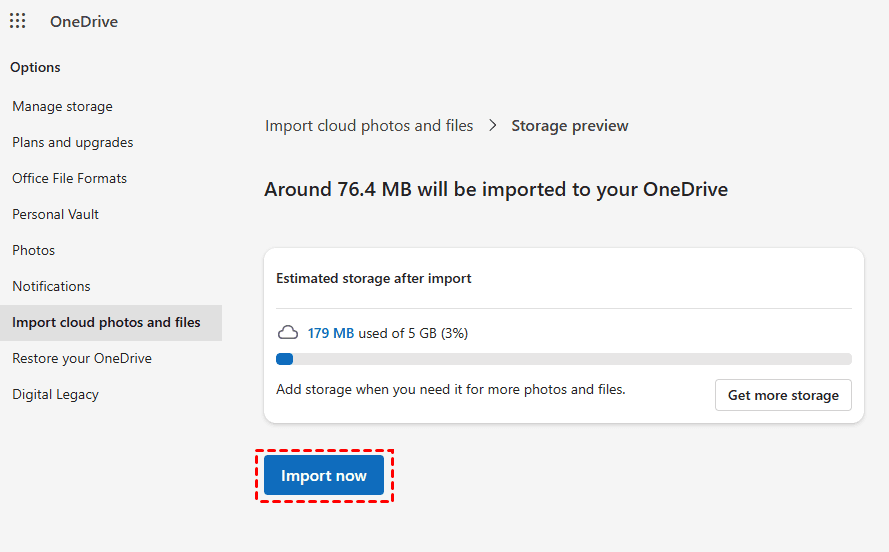Viewport: 889px width, 552px height.
Task: Click the OneDrive header title
Action: [x=84, y=22]
